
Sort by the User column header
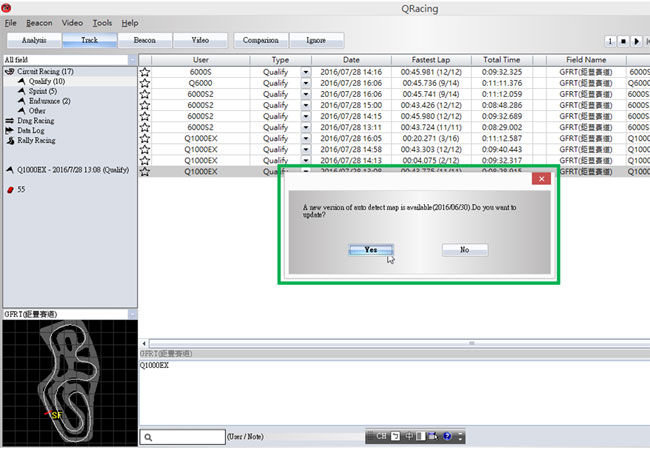201,60
